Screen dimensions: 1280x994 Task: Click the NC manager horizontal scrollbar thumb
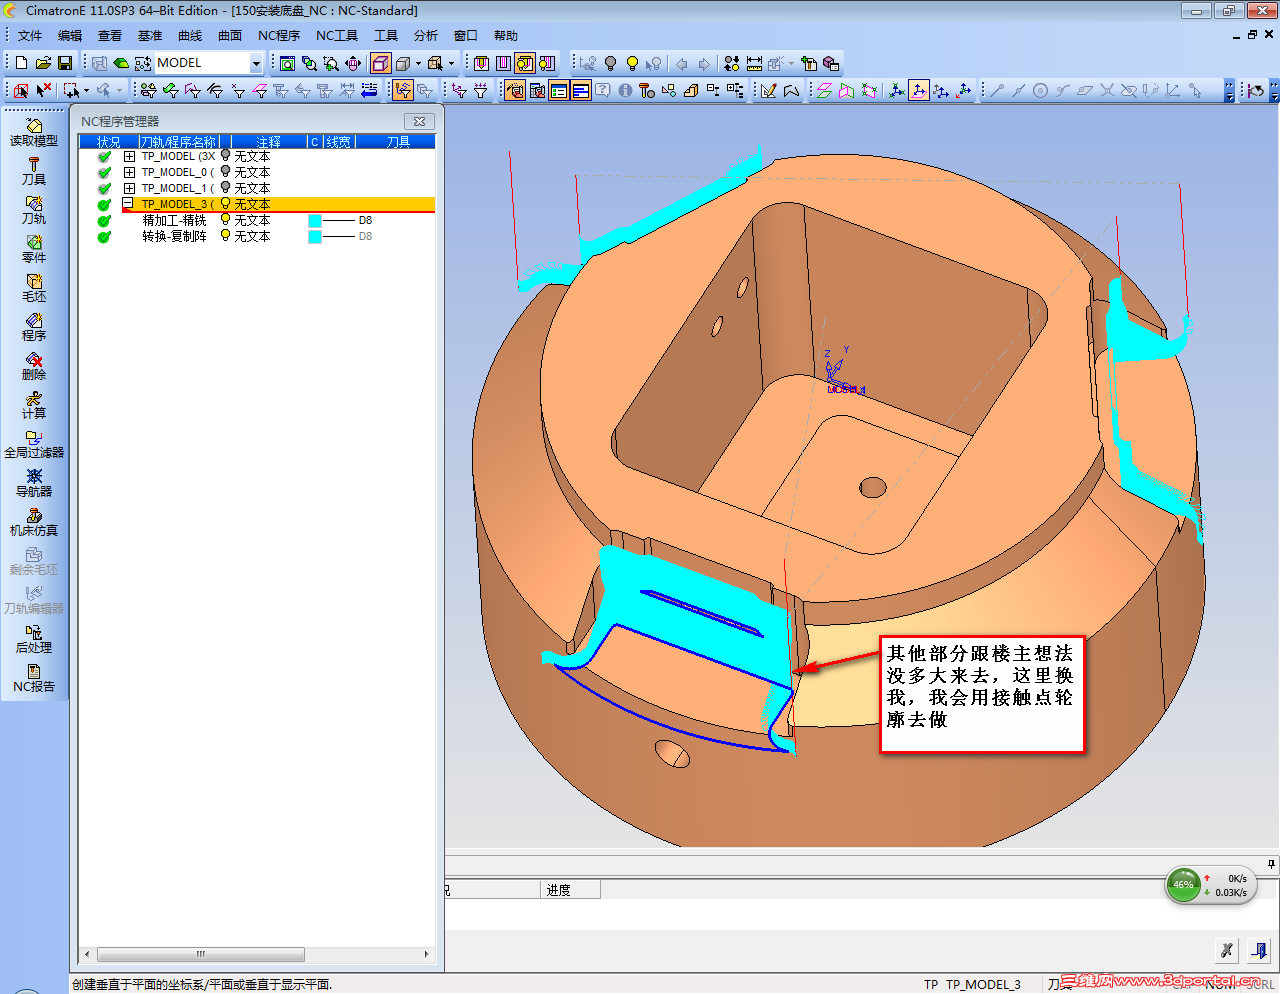click(201, 954)
